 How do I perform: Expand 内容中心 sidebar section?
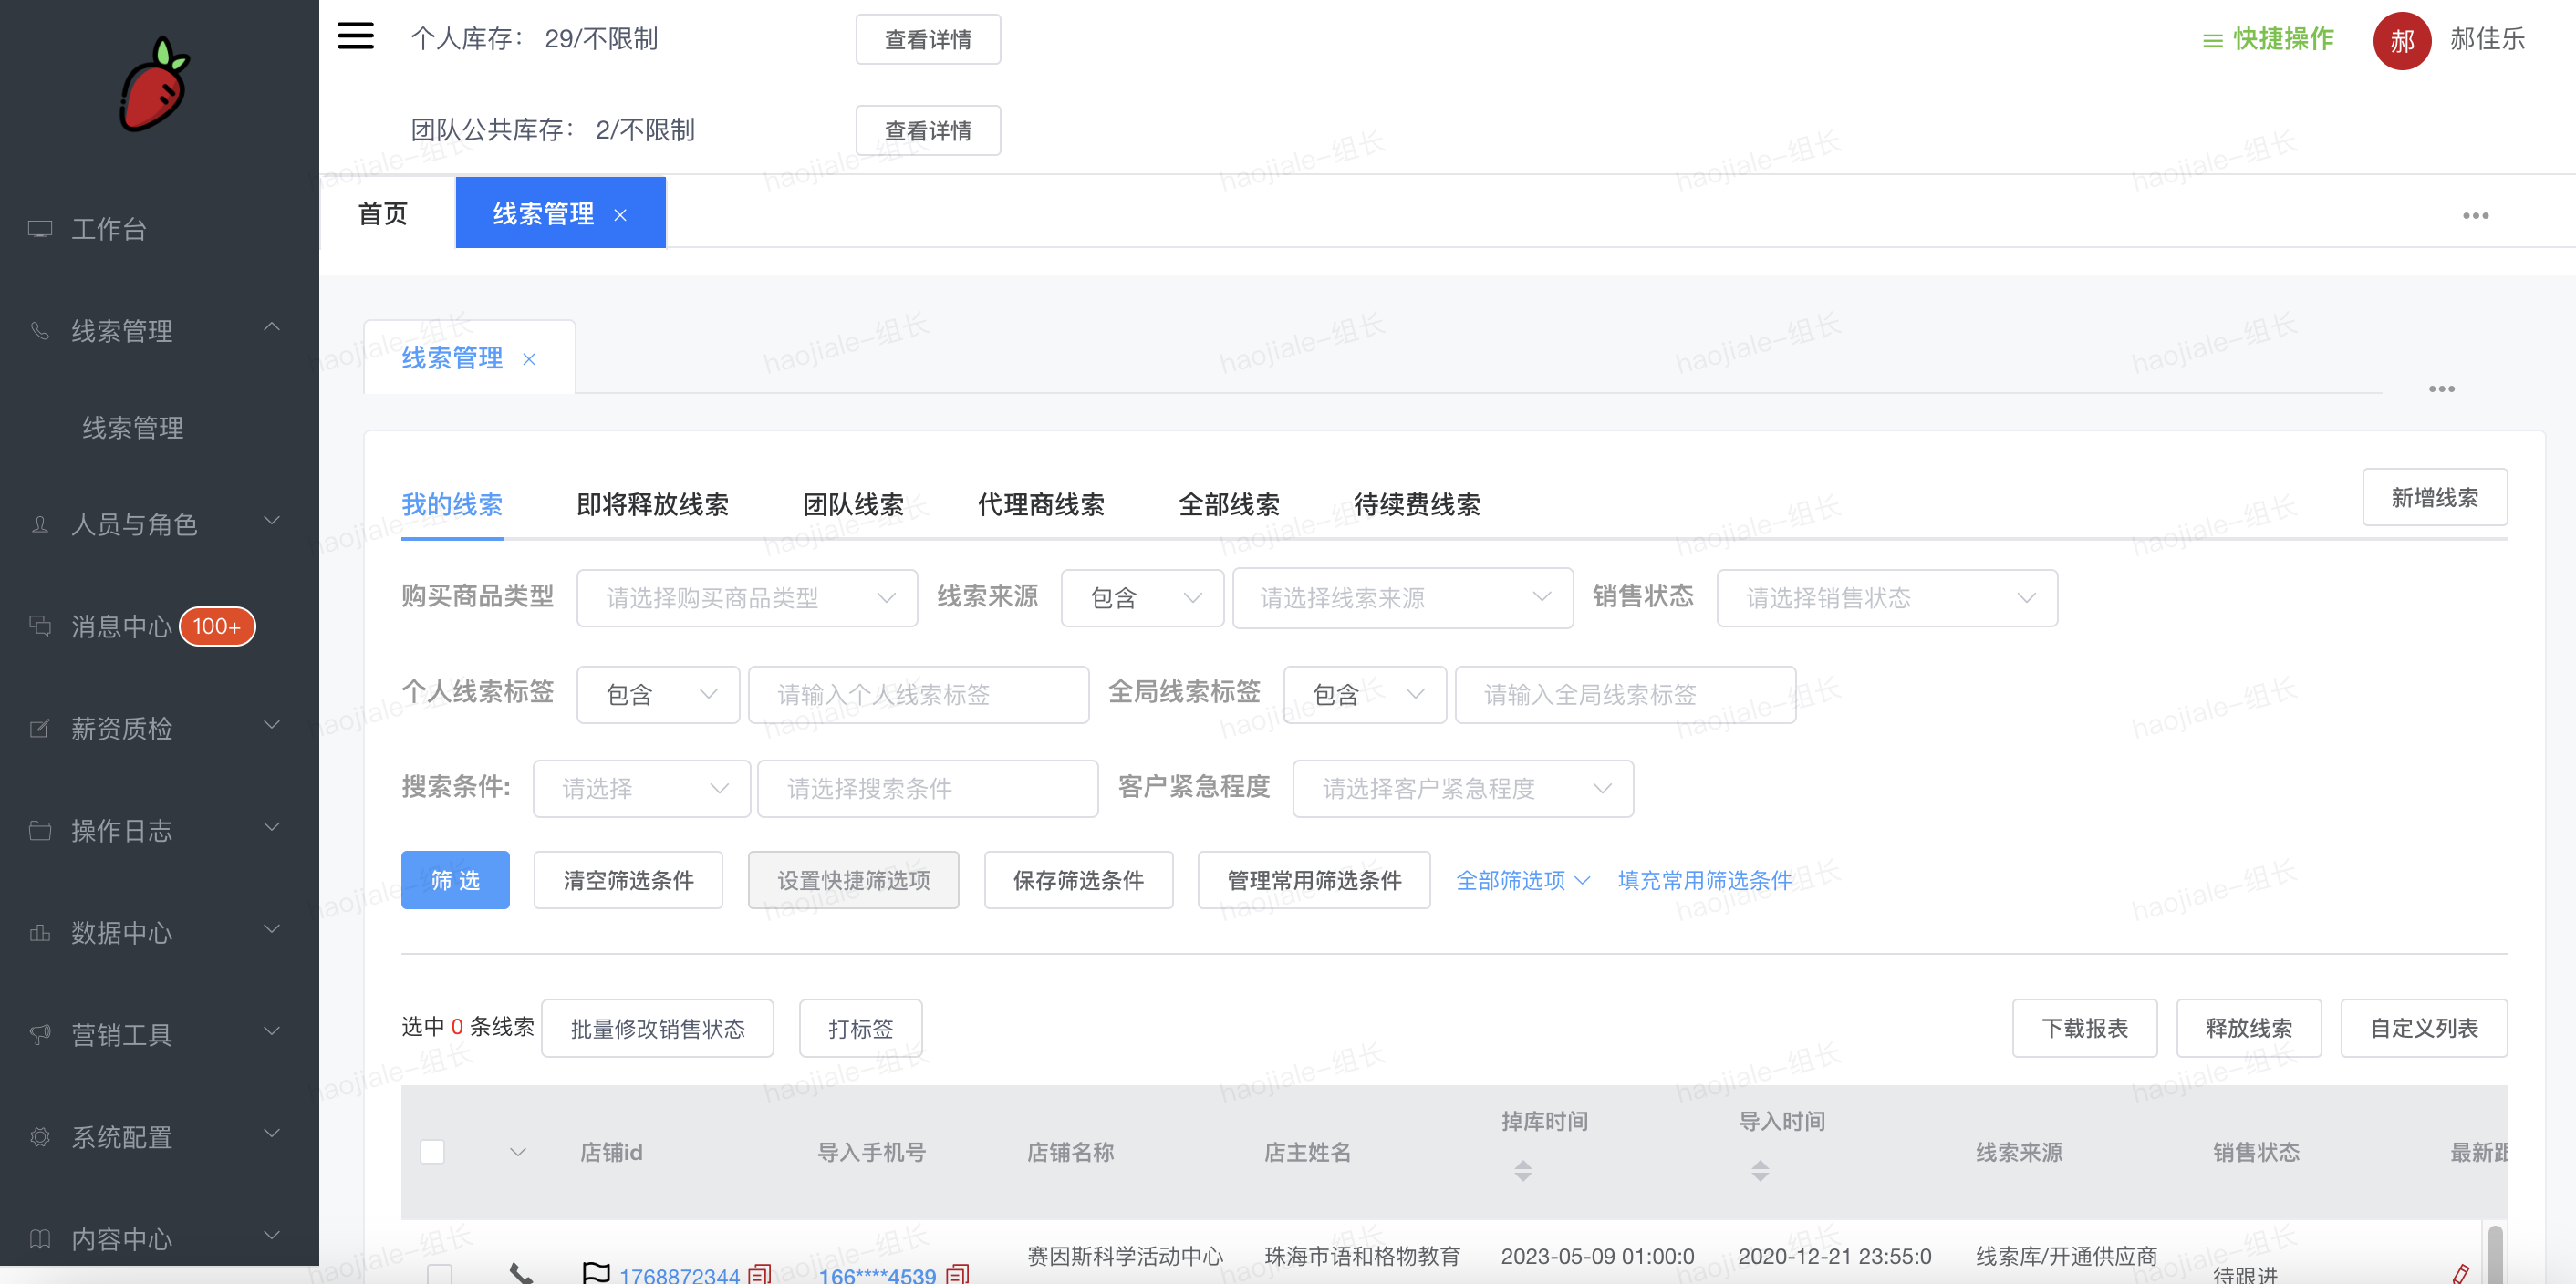pos(271,1234)
